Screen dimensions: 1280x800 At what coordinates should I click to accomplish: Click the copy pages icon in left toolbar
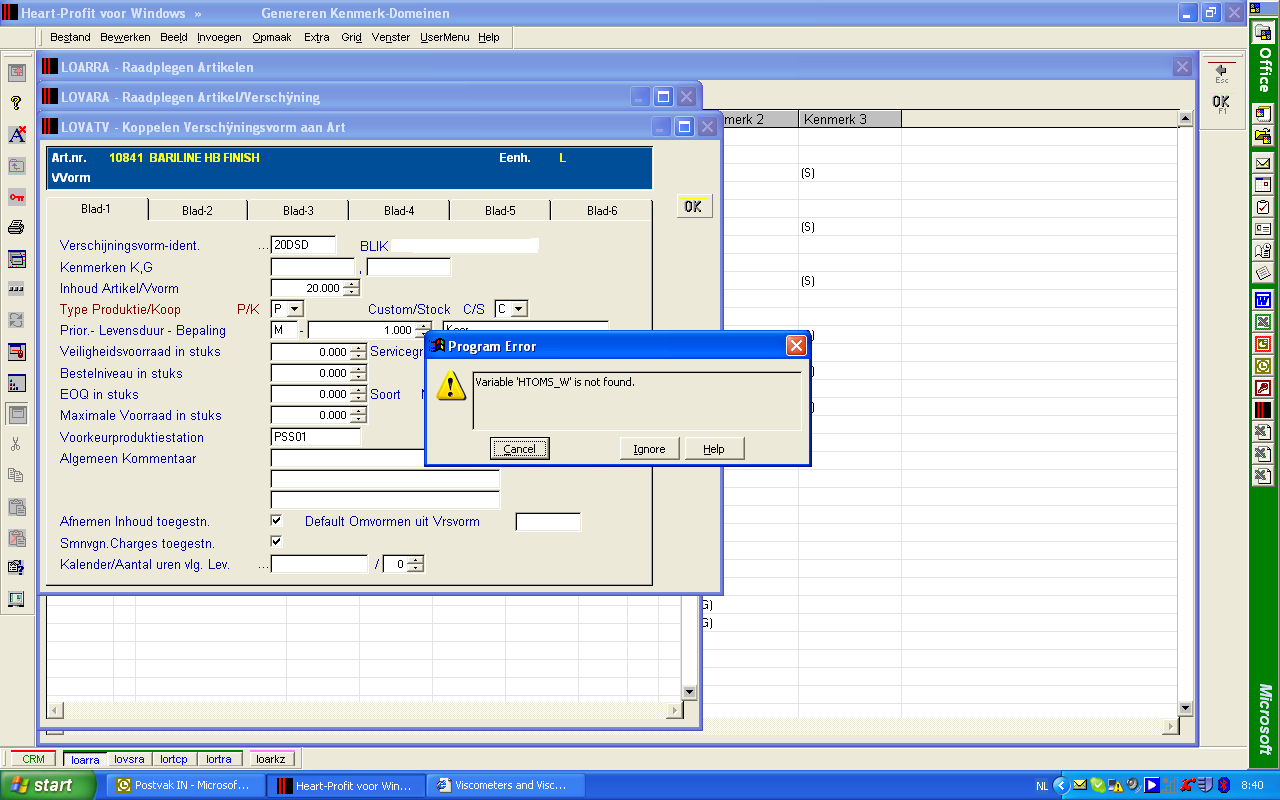click(x=16, y=476)
